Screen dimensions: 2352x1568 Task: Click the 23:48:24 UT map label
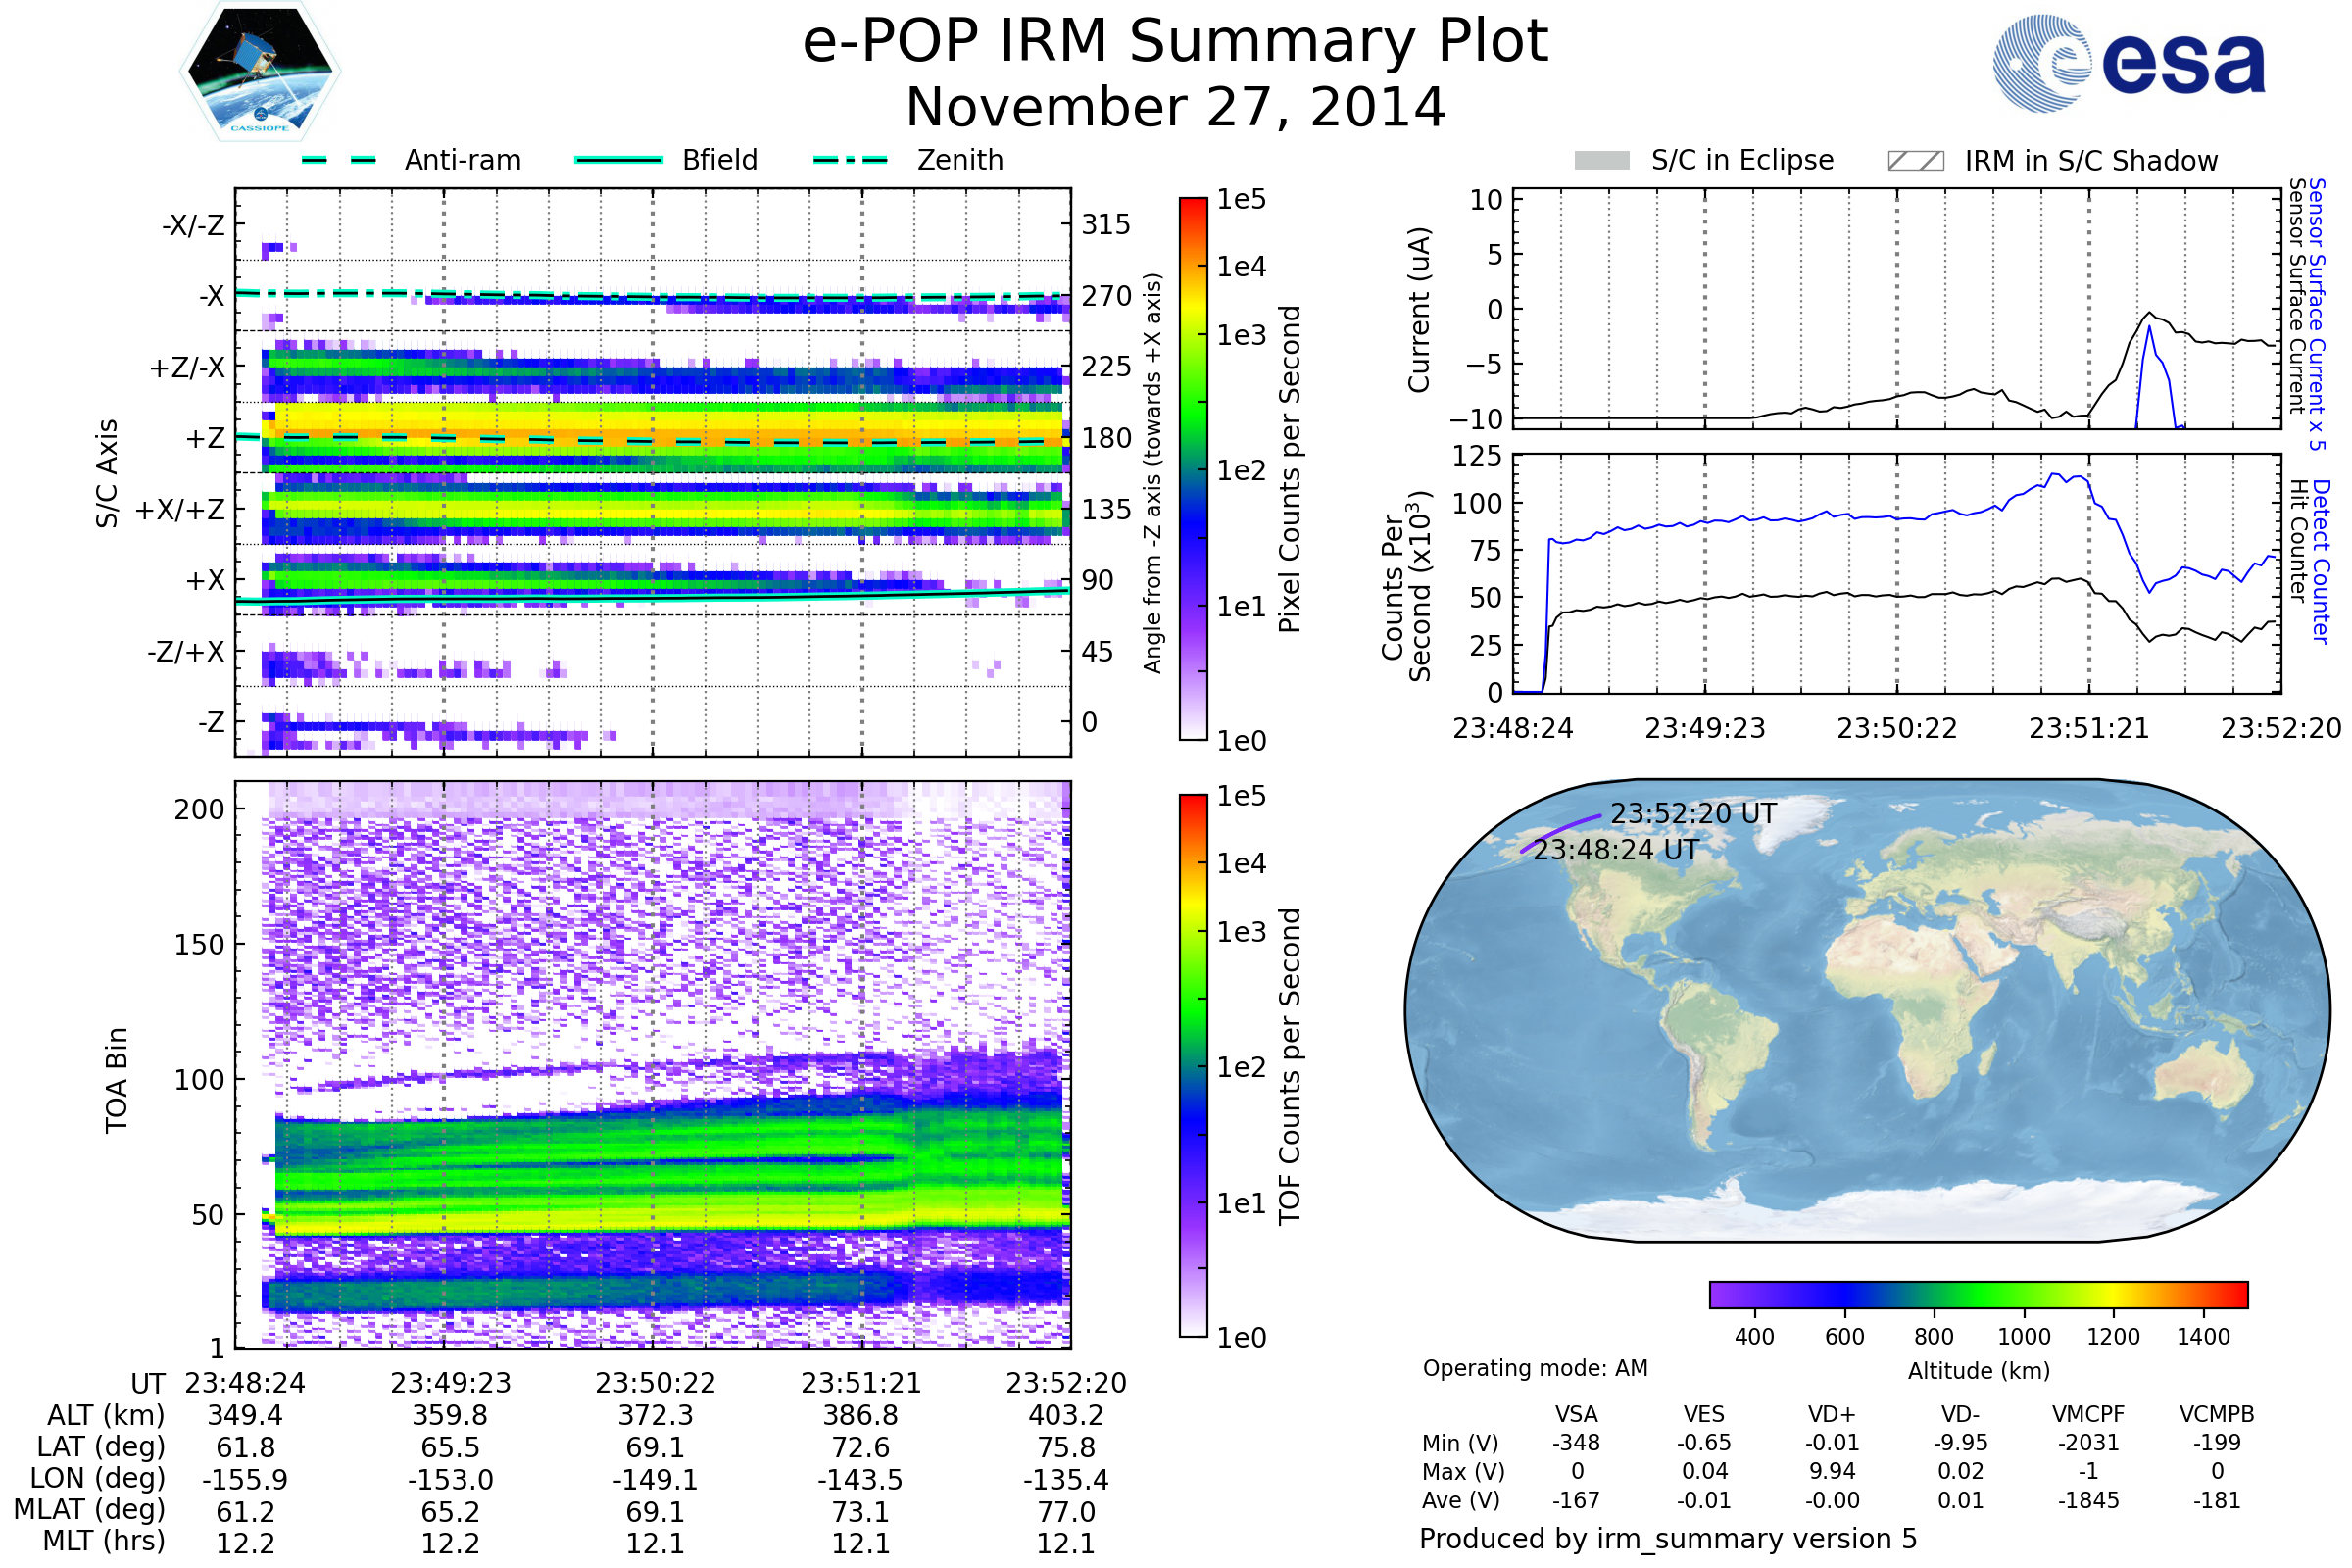[1615, 850]
